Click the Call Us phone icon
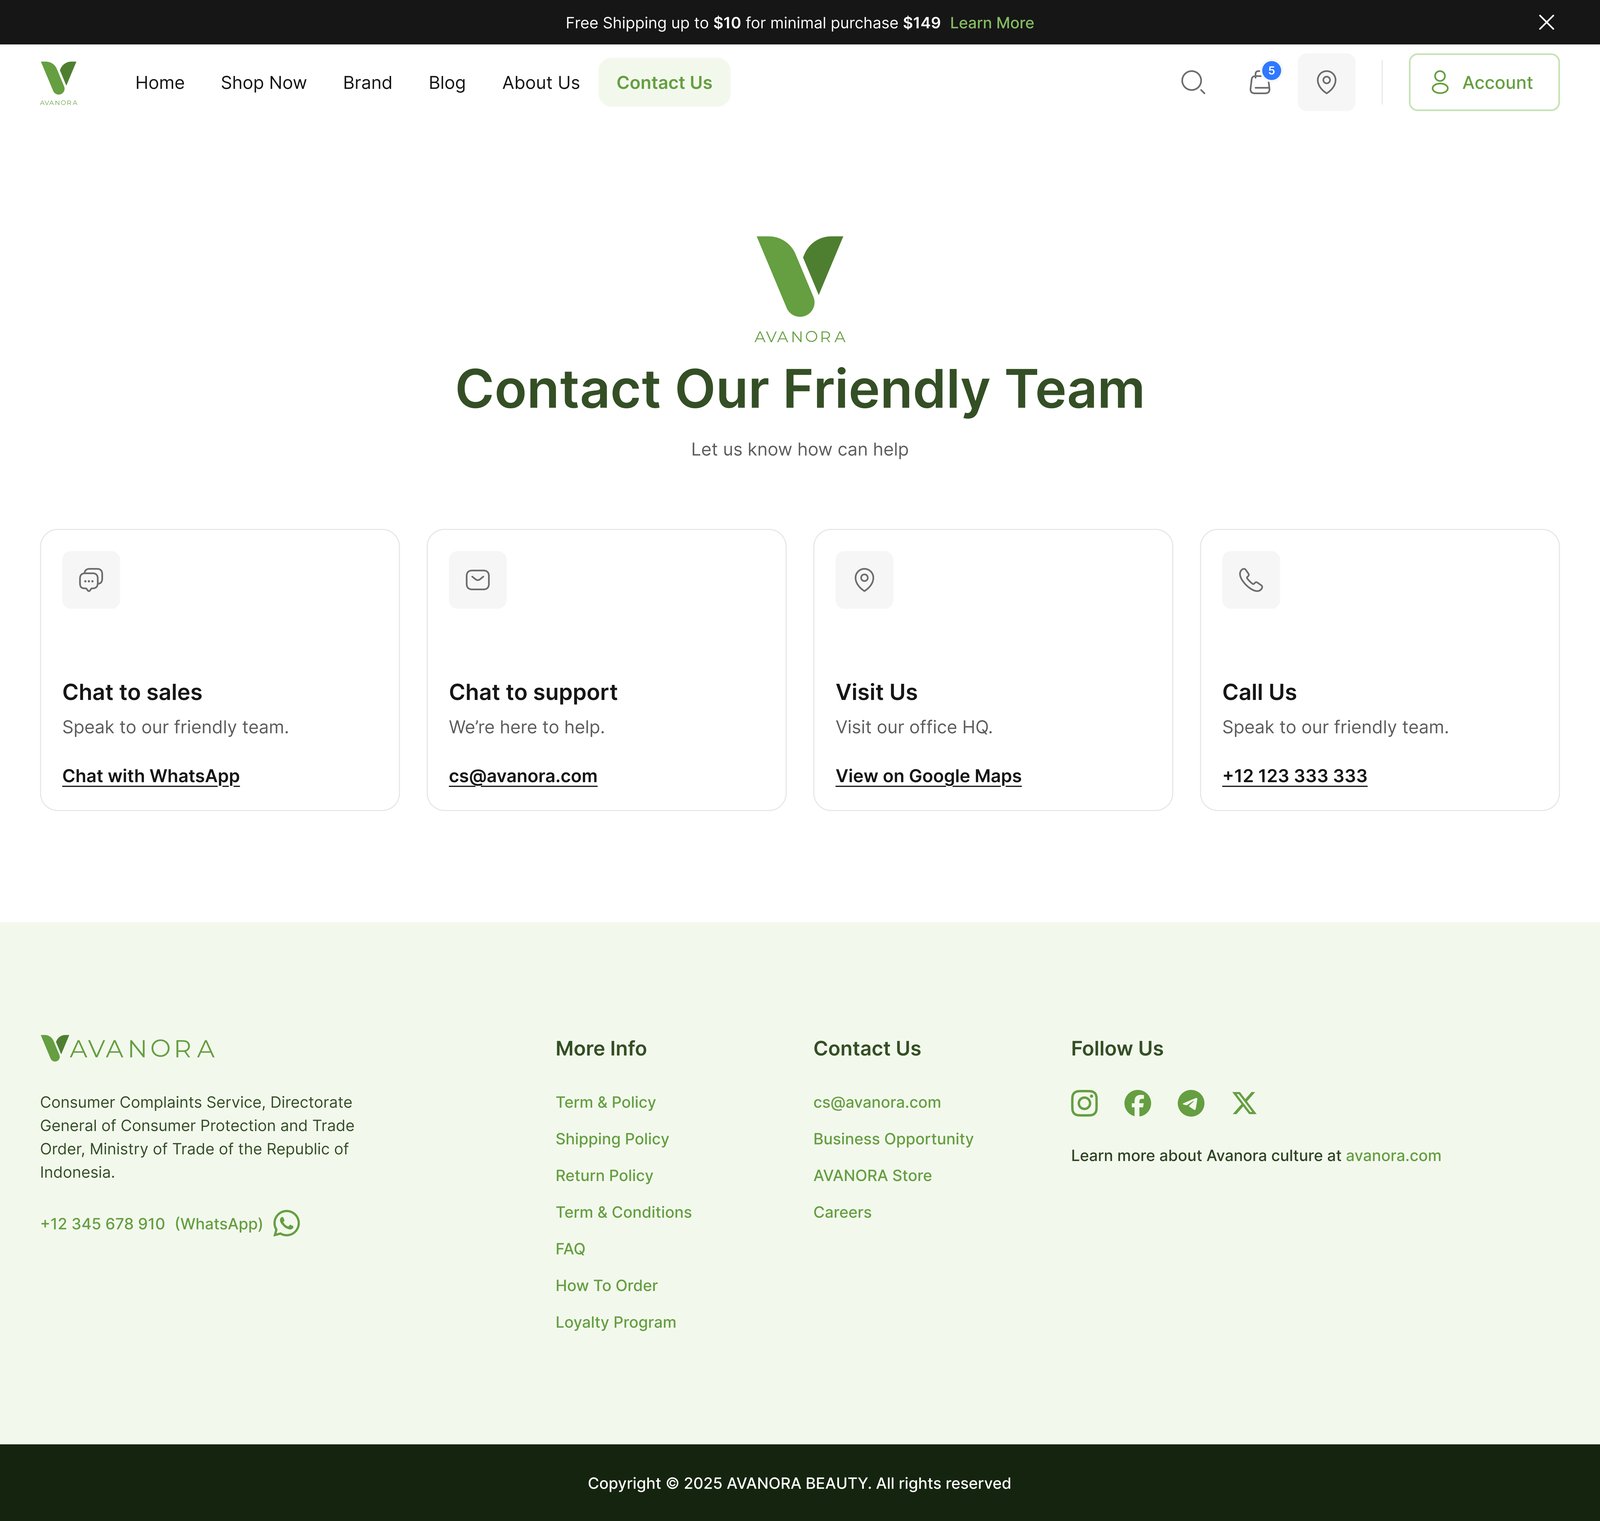This screenshot has height=1521, width=1600. [x=1251, y=580]
